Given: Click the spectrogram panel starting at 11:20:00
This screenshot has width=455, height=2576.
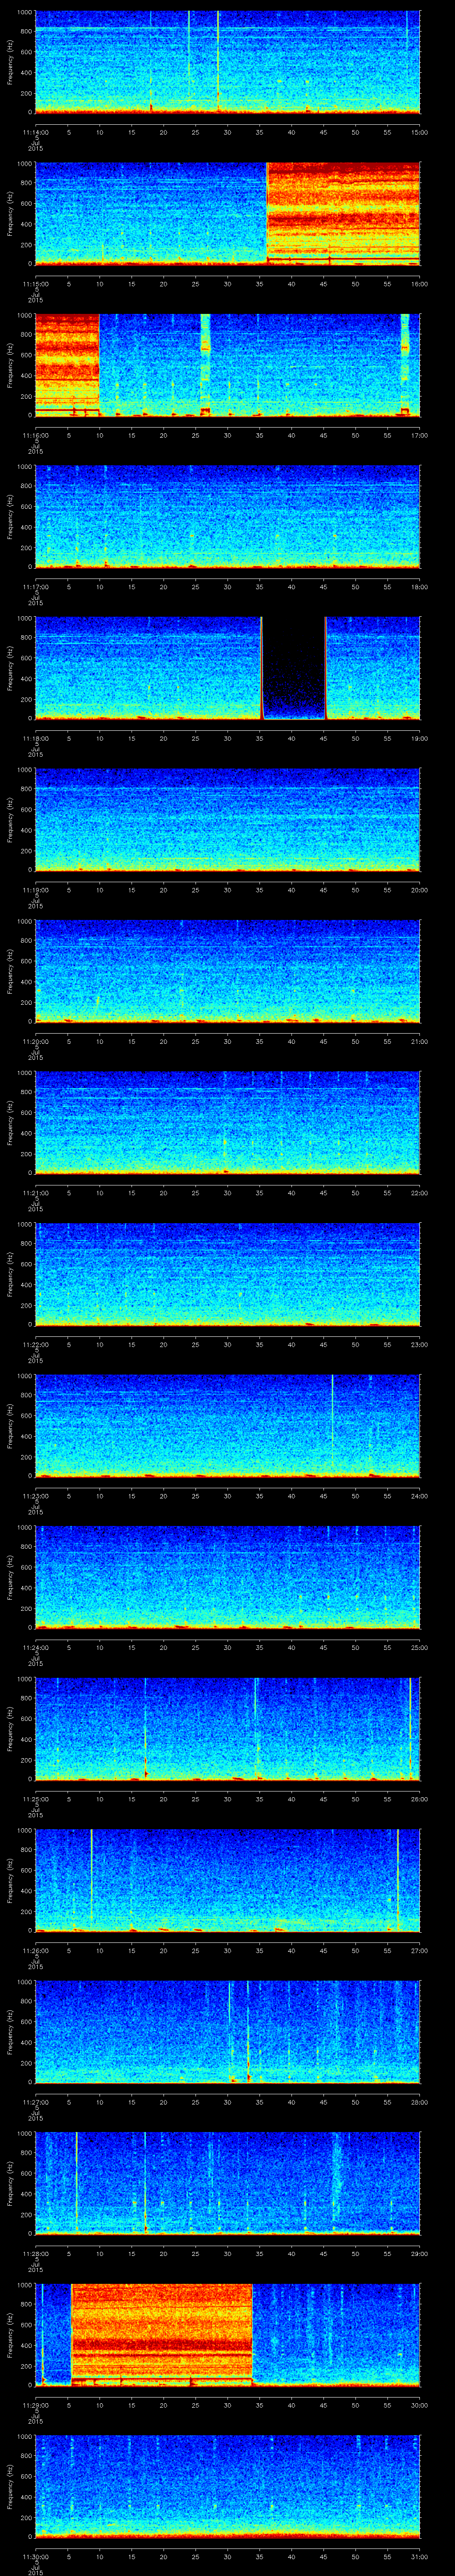Looking at the screenshot, I should pos(227,971).
